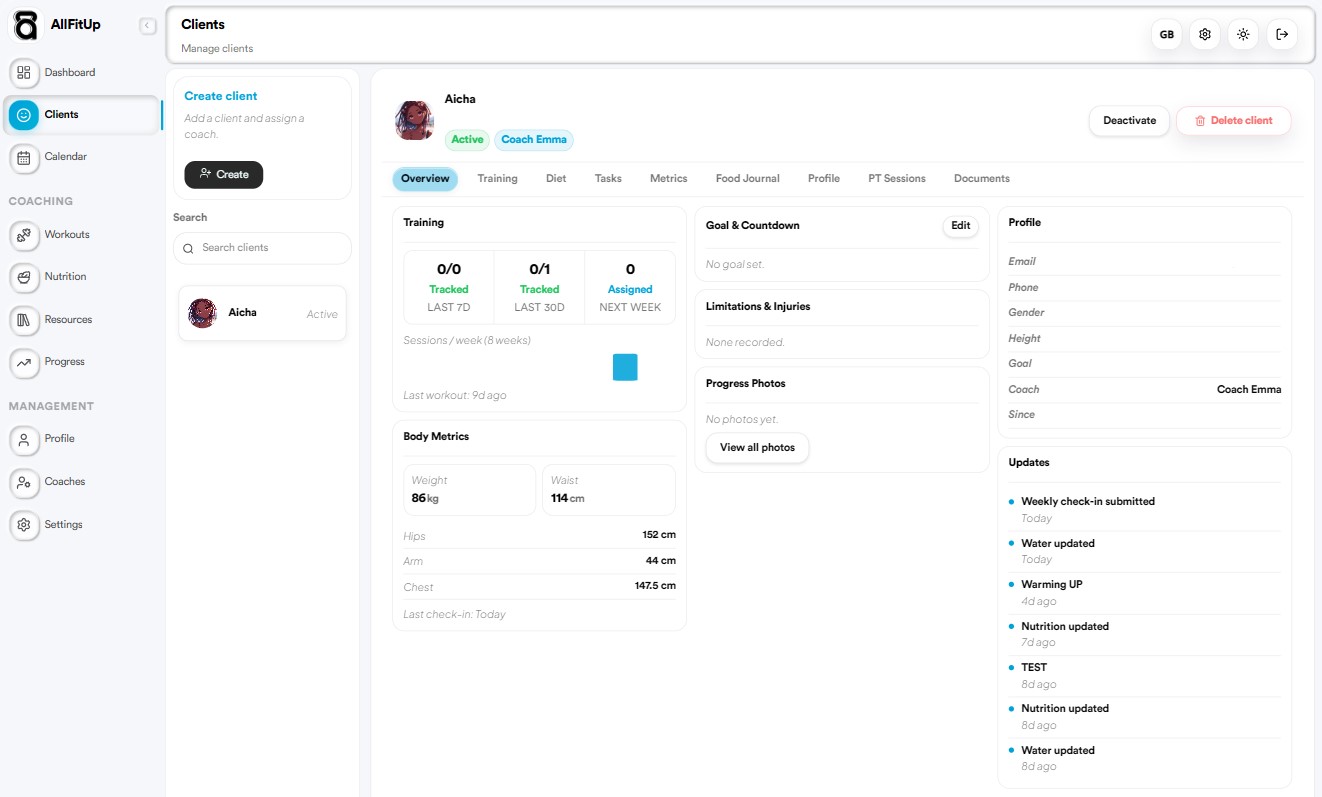This screenshot has height=797, width=1322.
Task: Open the gear settings icon in header
Action: tap(1205, 34)
